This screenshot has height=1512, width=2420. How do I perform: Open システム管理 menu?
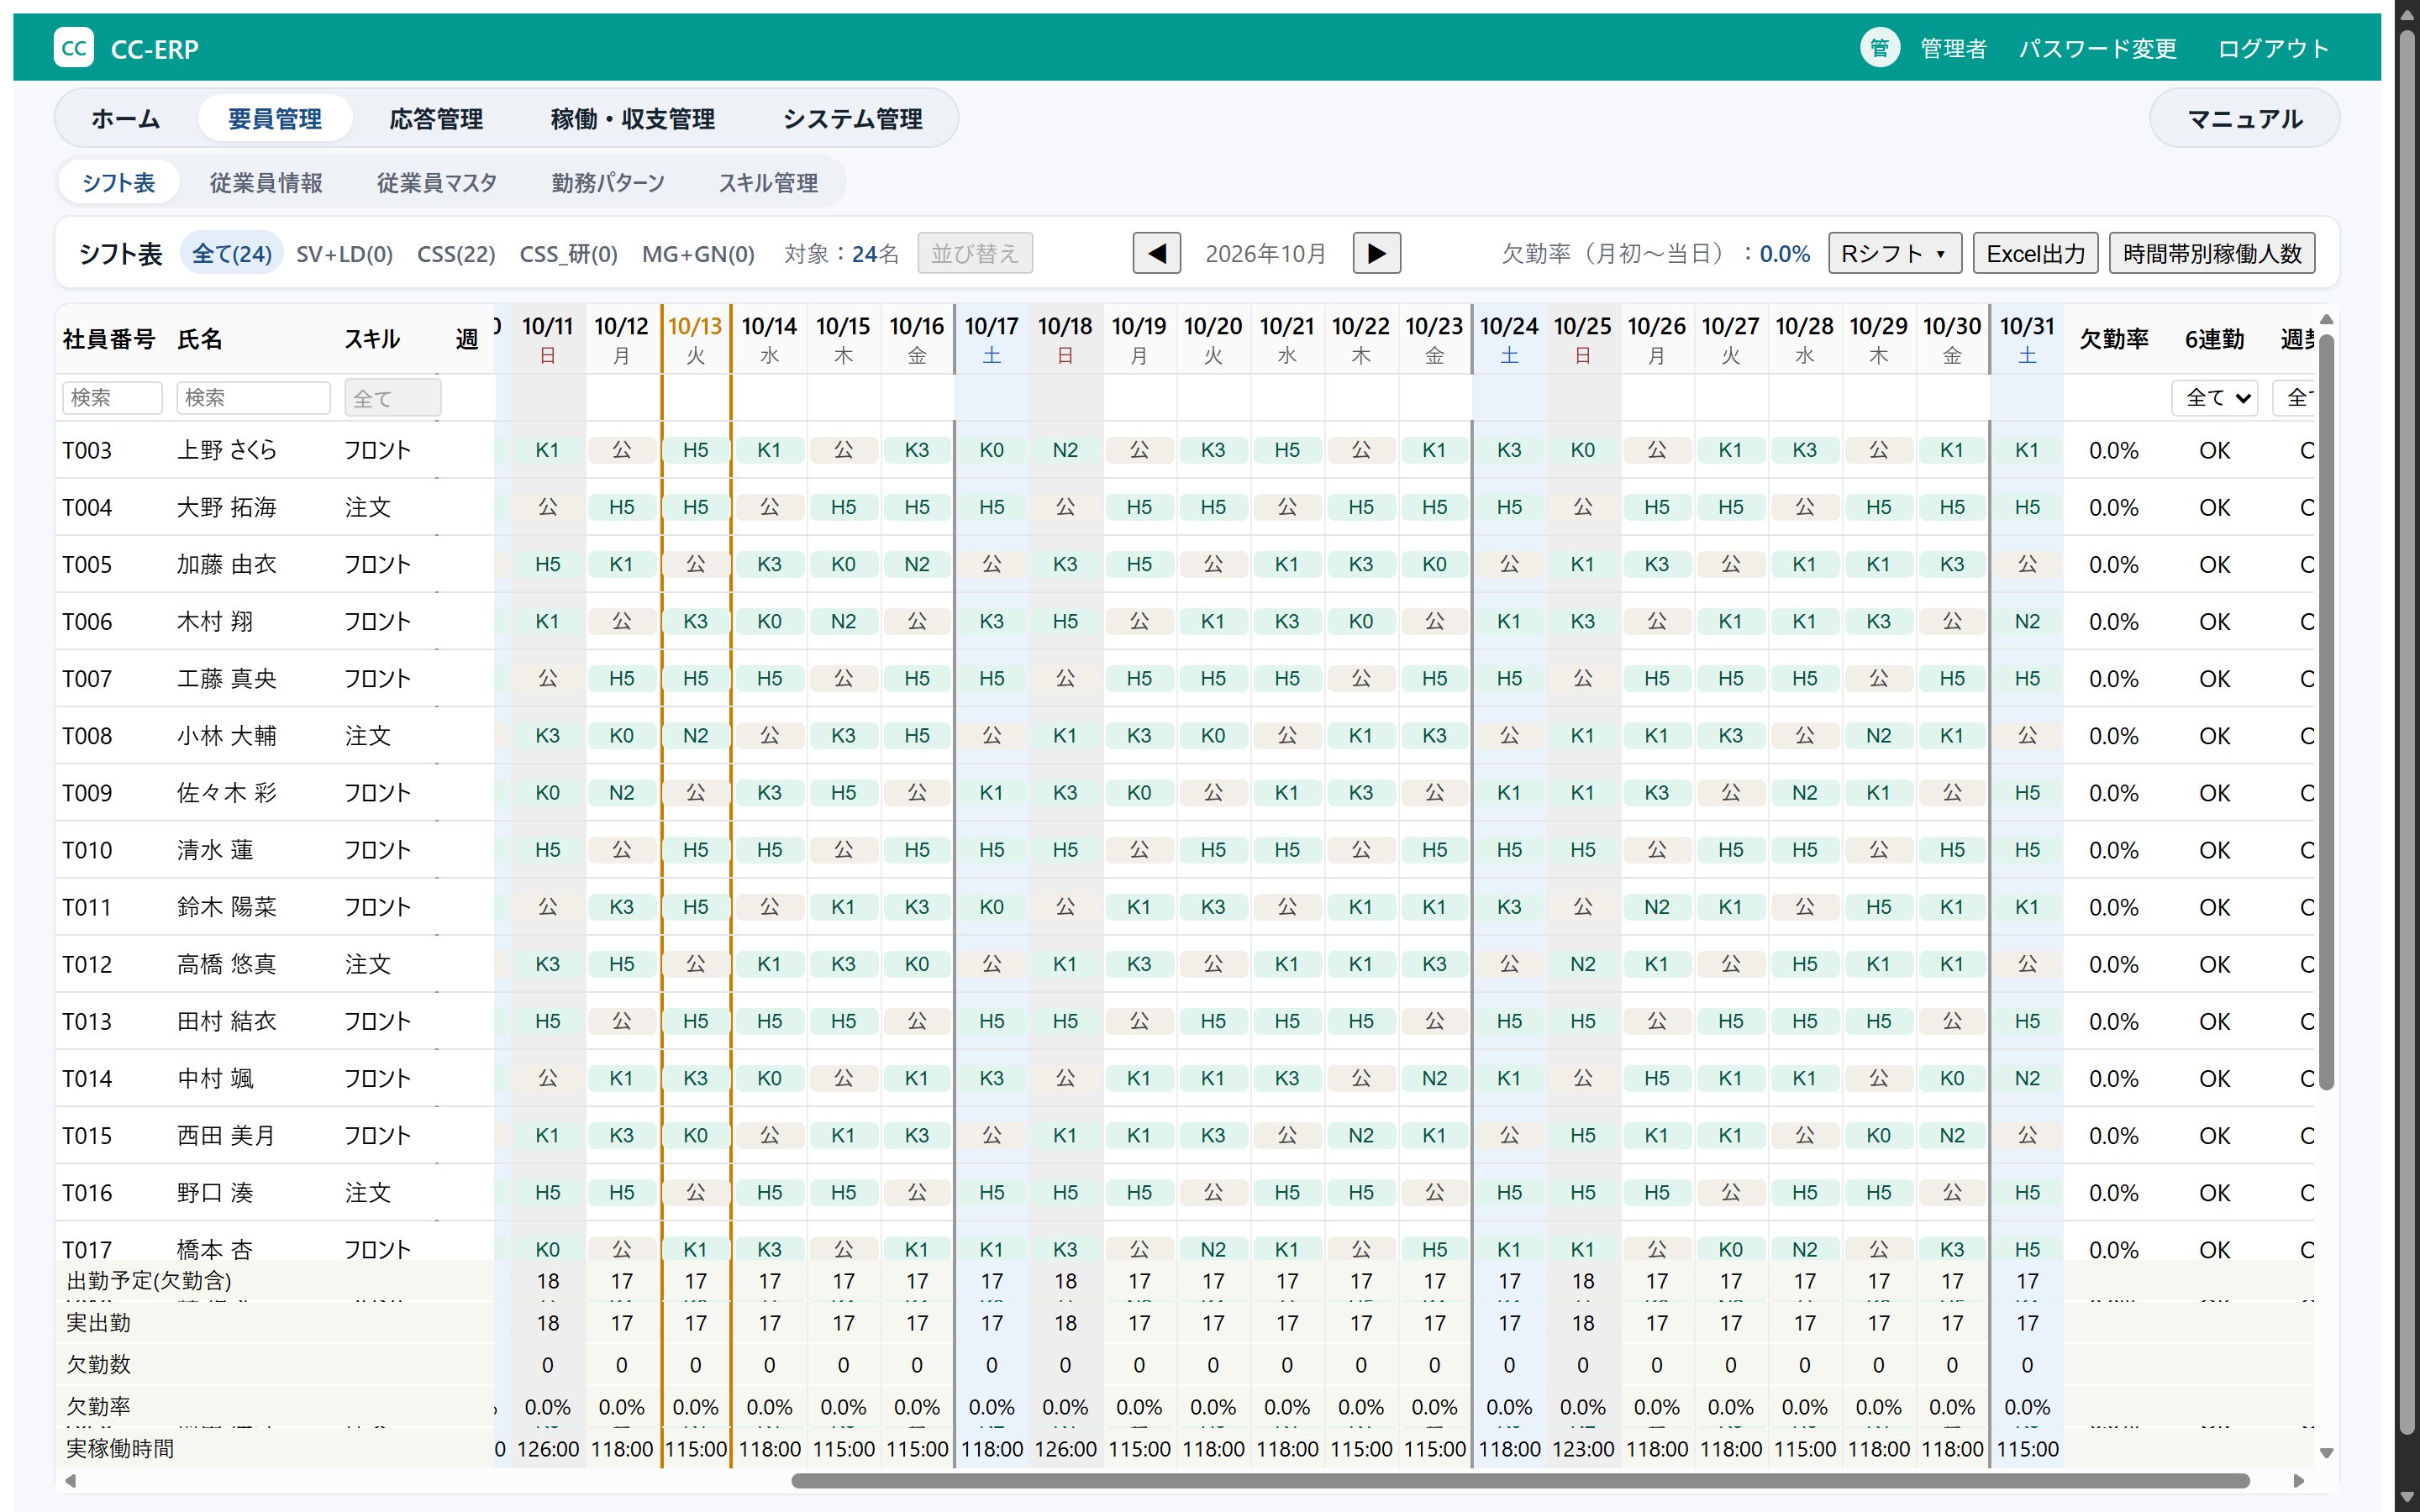click(852, 119)
